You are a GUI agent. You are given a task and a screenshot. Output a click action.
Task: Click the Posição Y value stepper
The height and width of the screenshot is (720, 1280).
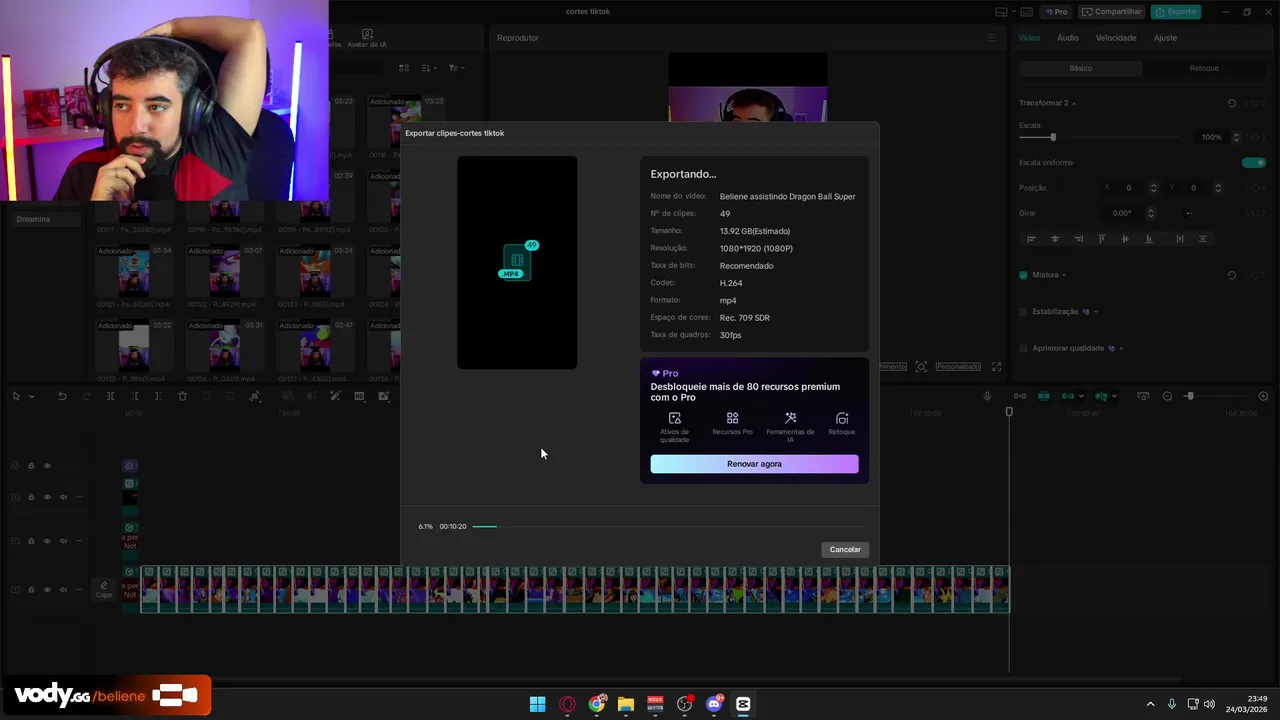(1218, 188)
